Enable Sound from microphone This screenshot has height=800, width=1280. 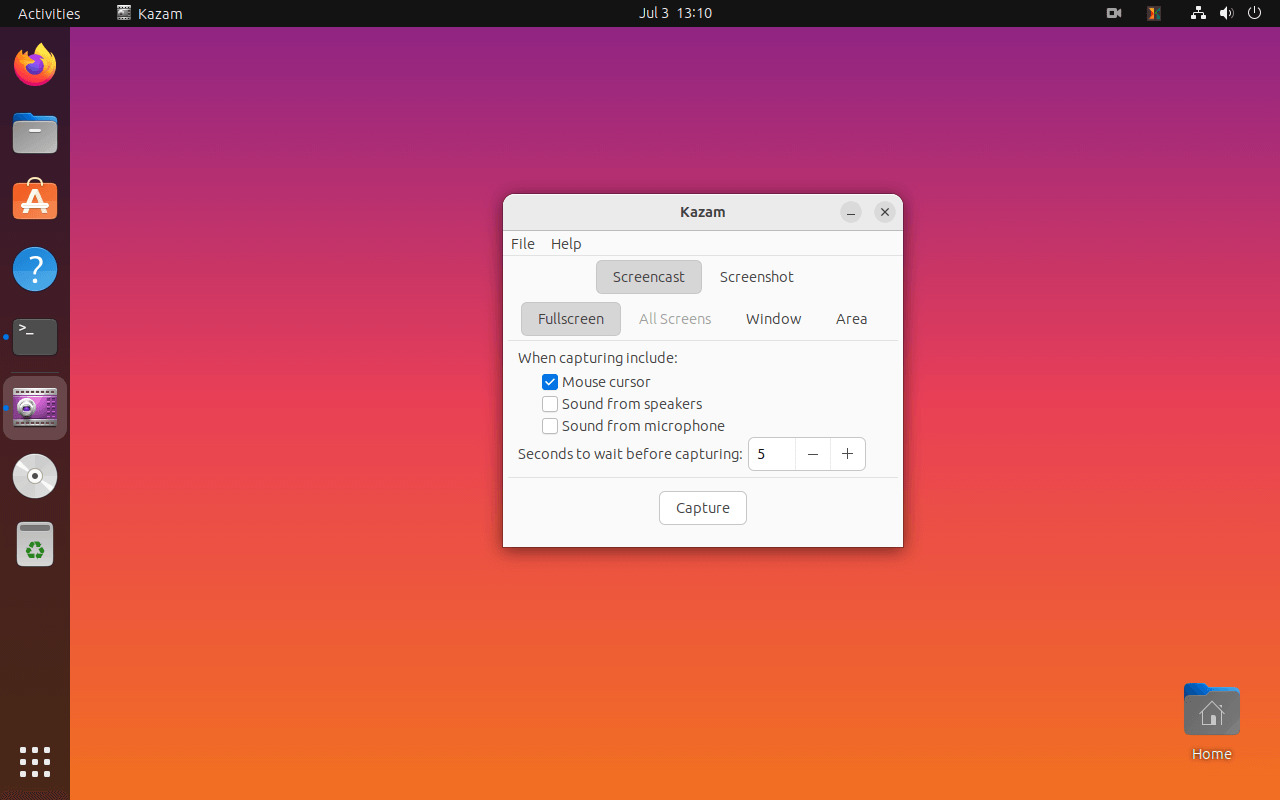tap(550, 426)
